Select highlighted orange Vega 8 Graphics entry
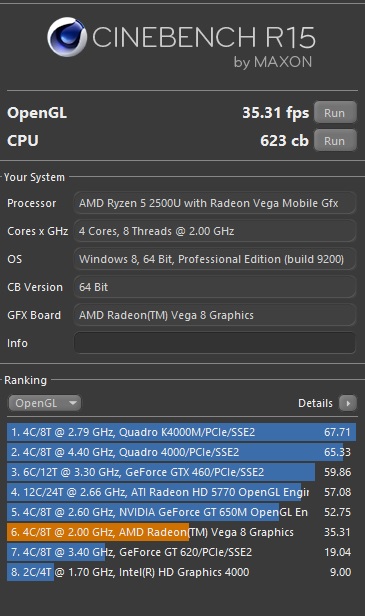365x616 pixels. tap(182, 532)
